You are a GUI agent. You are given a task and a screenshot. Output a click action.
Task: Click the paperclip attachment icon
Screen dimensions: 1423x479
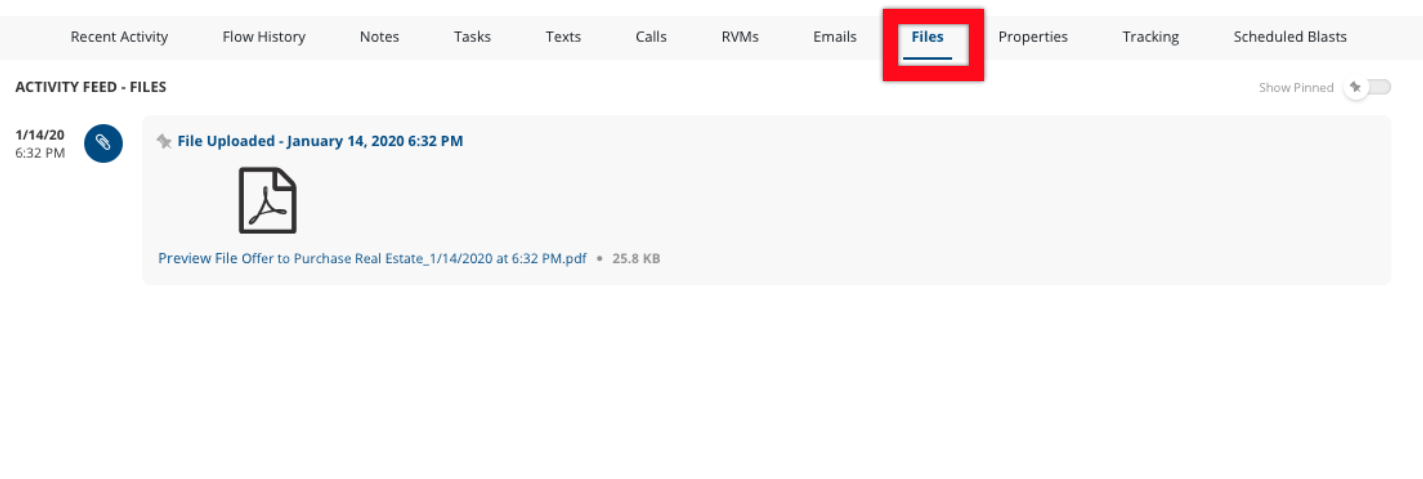(103, 143)
